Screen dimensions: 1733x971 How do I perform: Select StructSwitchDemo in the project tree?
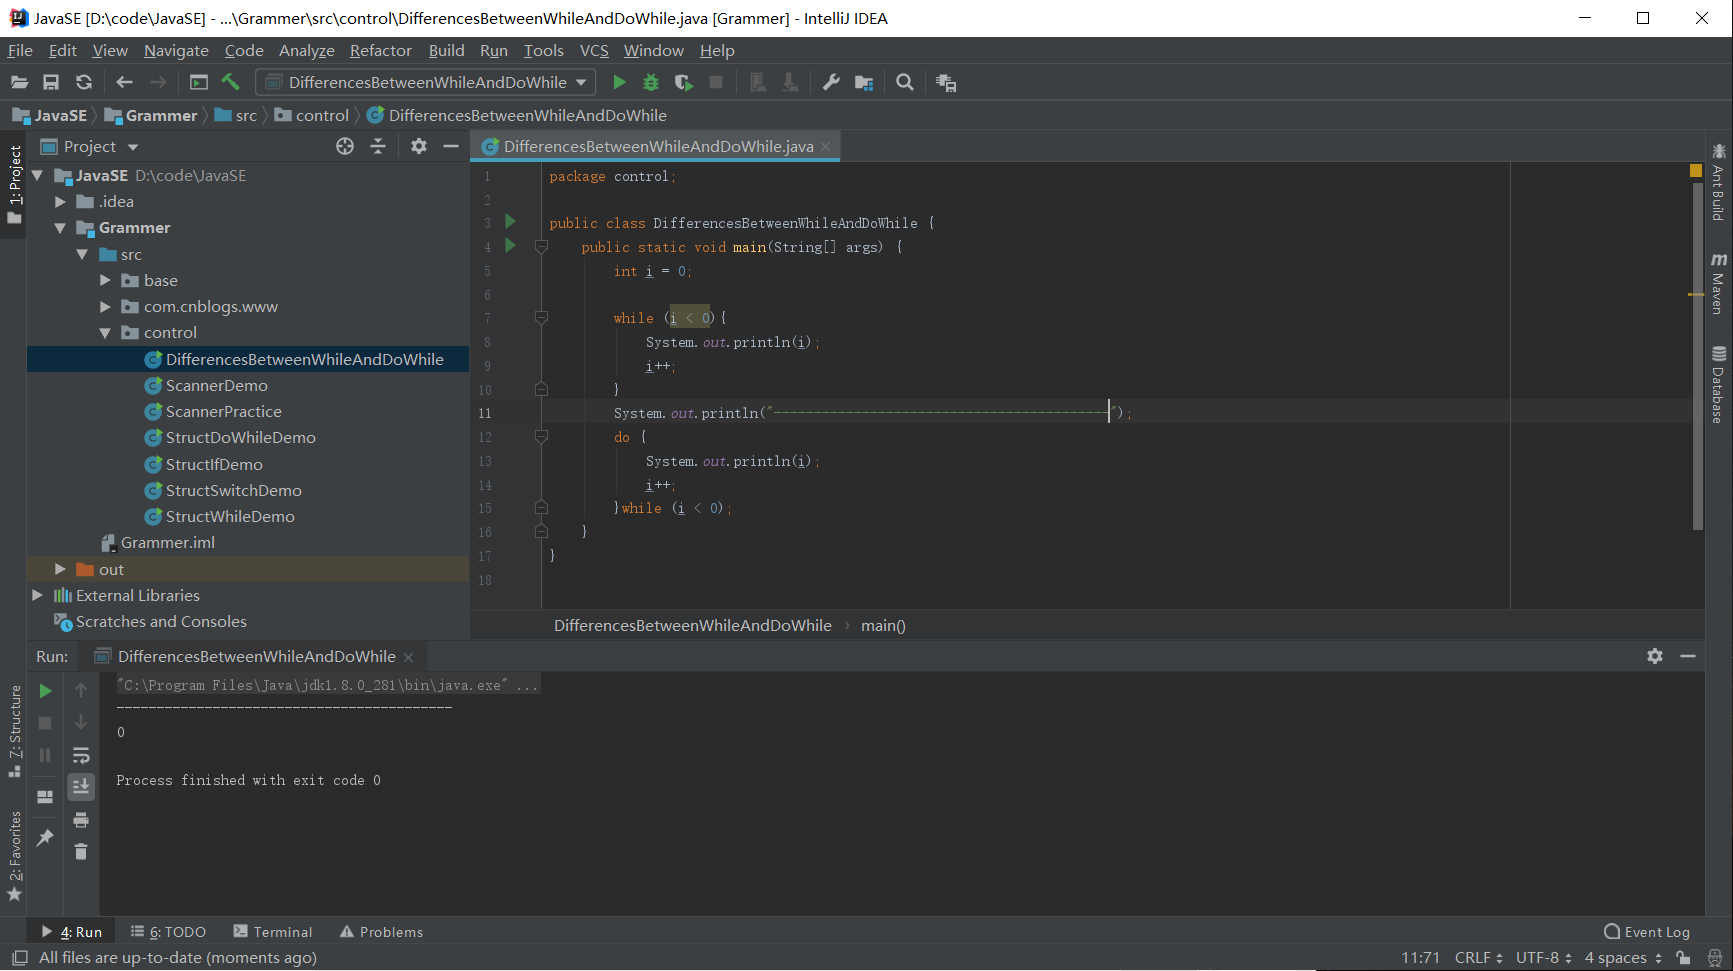(x=233, y=490)
